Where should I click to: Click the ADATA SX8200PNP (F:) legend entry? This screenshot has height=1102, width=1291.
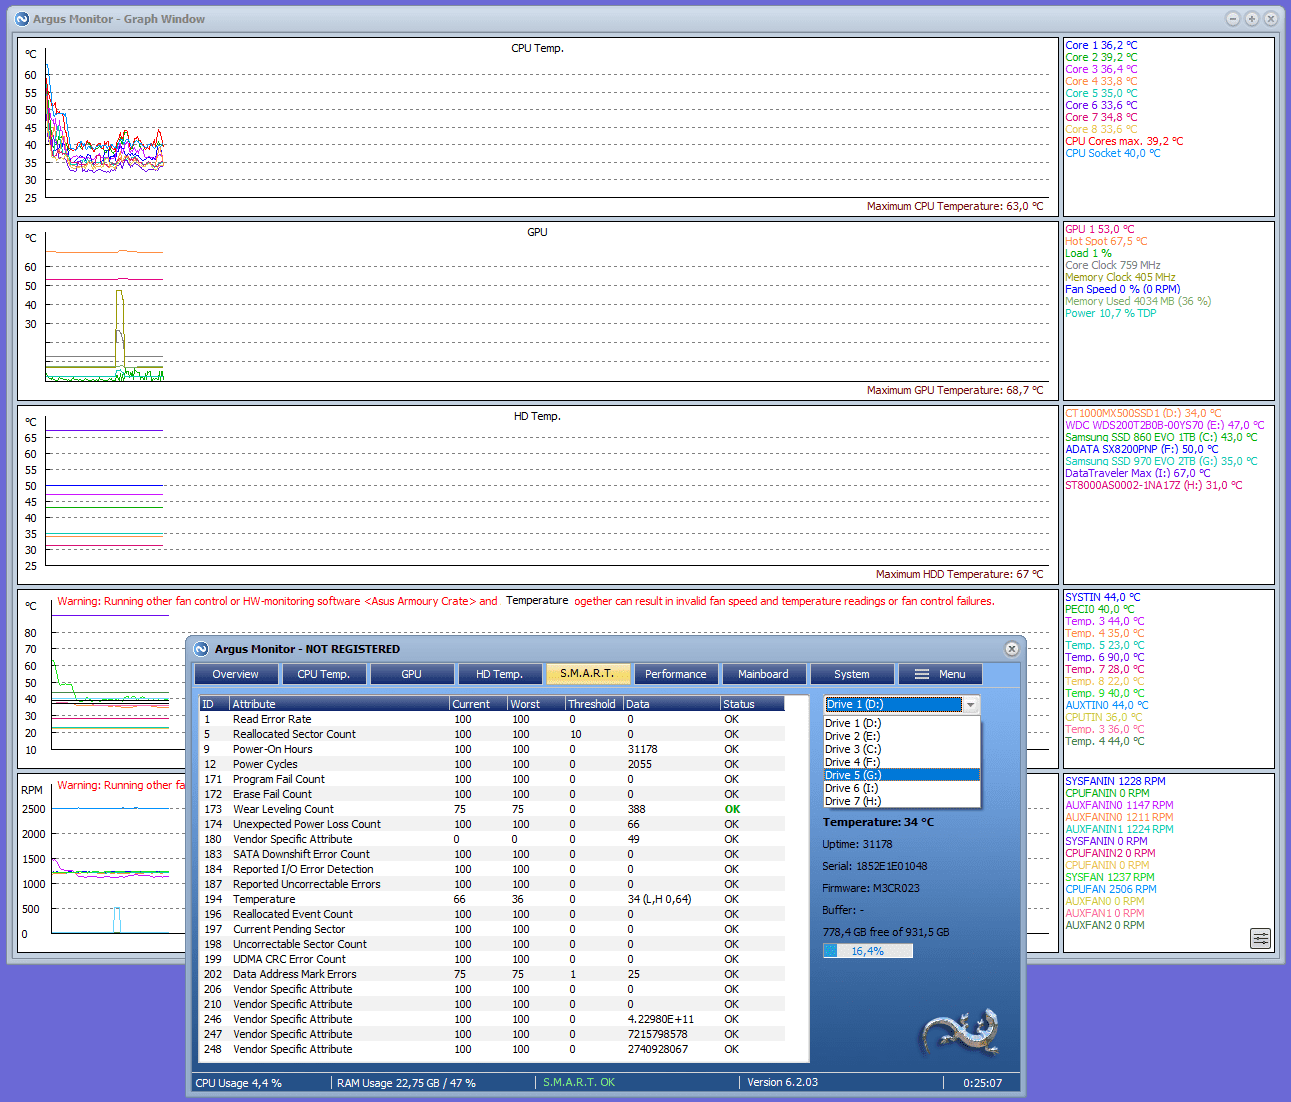[x=1142, y=449]
